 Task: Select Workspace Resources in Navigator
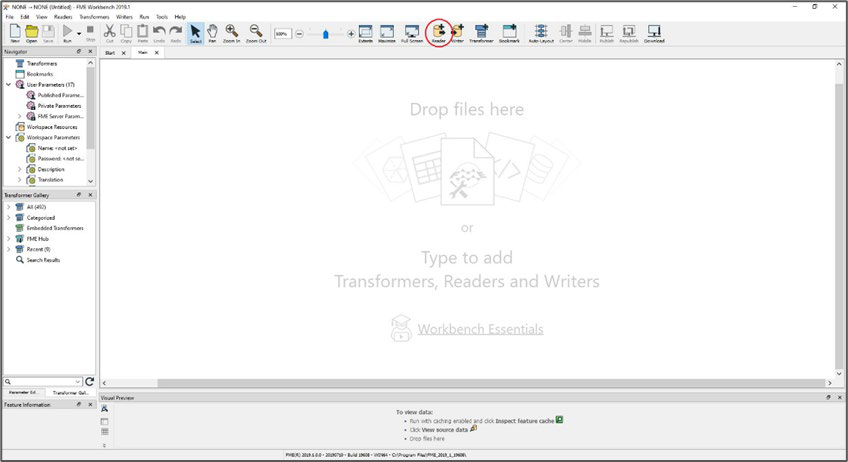point(52,127)
